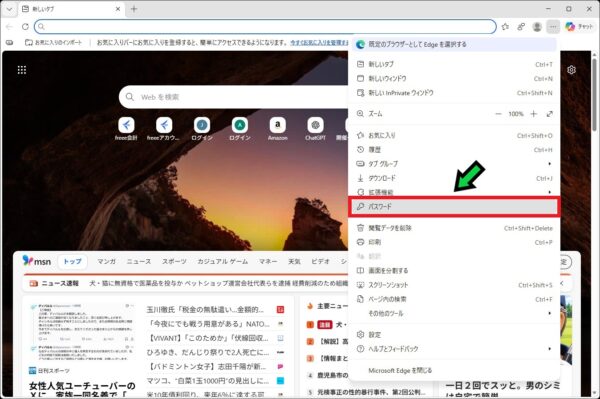Image resolution: width=600 pixels, height=399 pixels.
Task: Choose 印刷 from the menu
Action: pos(454,242)
